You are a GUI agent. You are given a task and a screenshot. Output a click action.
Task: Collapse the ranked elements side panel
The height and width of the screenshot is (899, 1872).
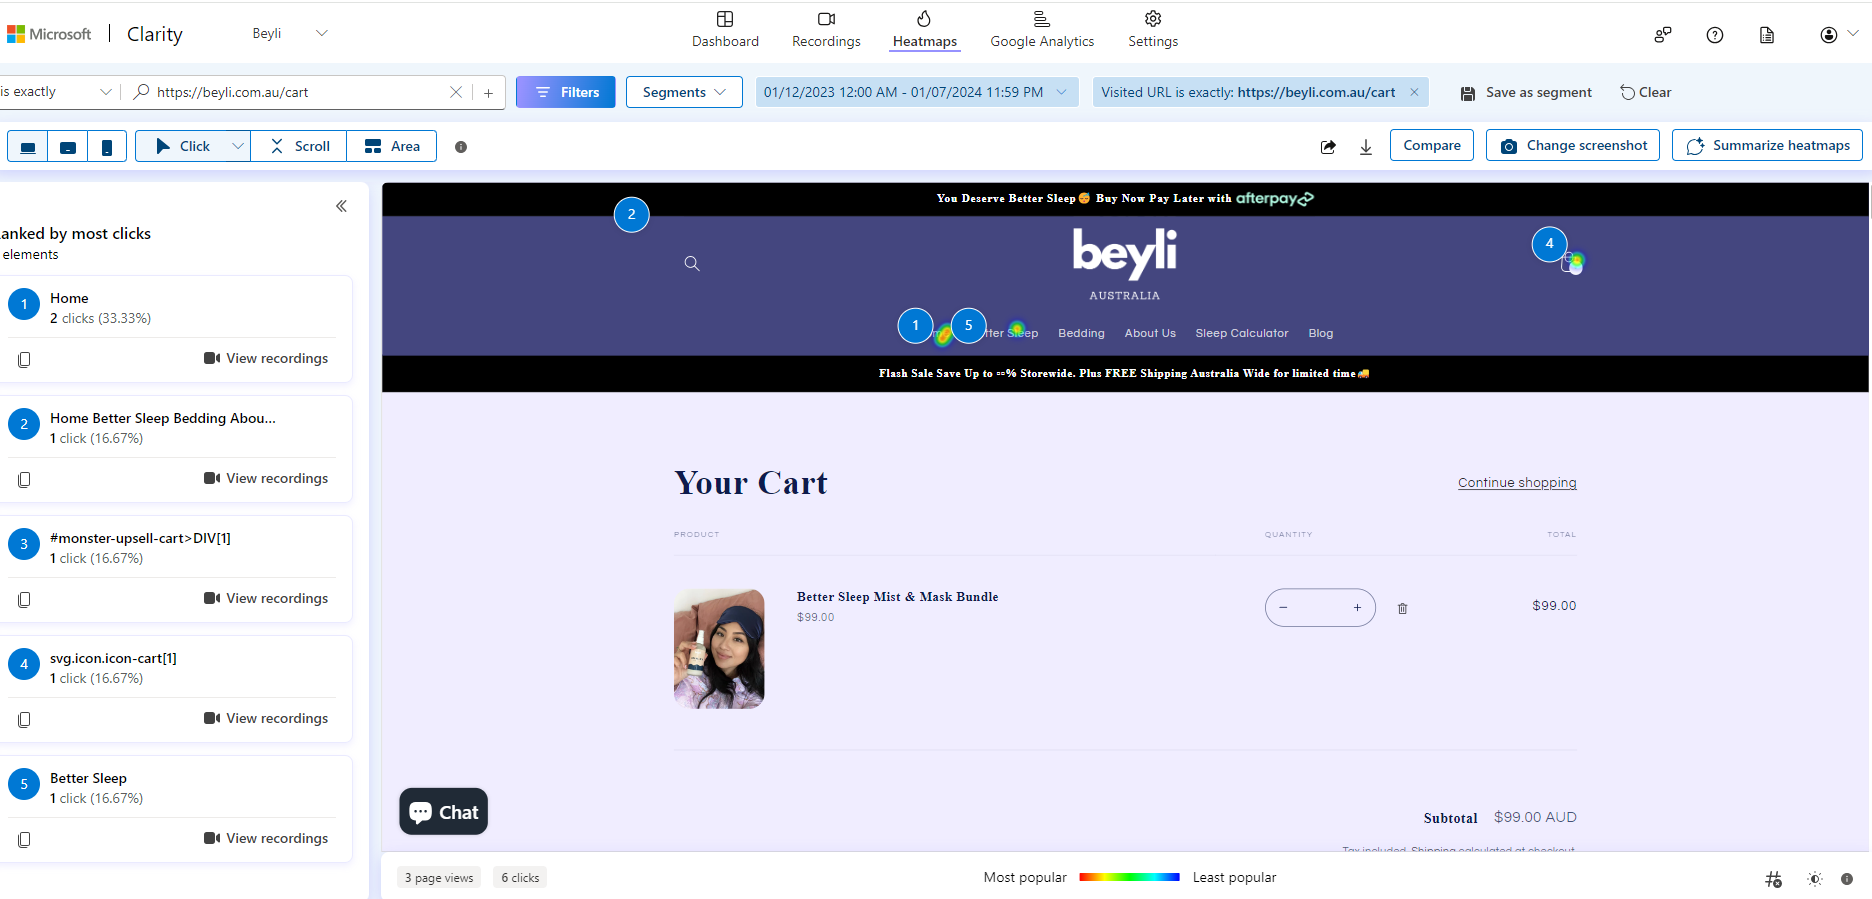pos(341,206)
